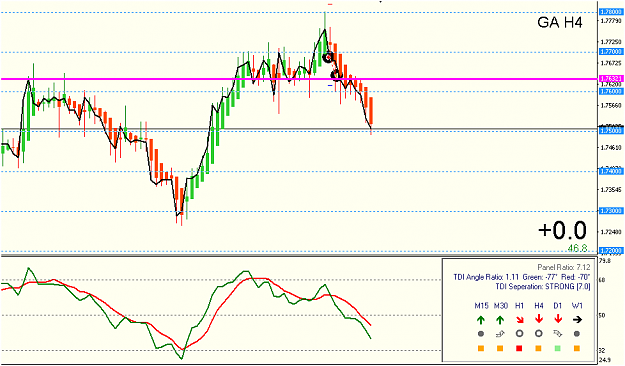Viewport: 625px width, 366px height.
Task: Click the M15 timeframe label
Action: (x=481, y=306)
